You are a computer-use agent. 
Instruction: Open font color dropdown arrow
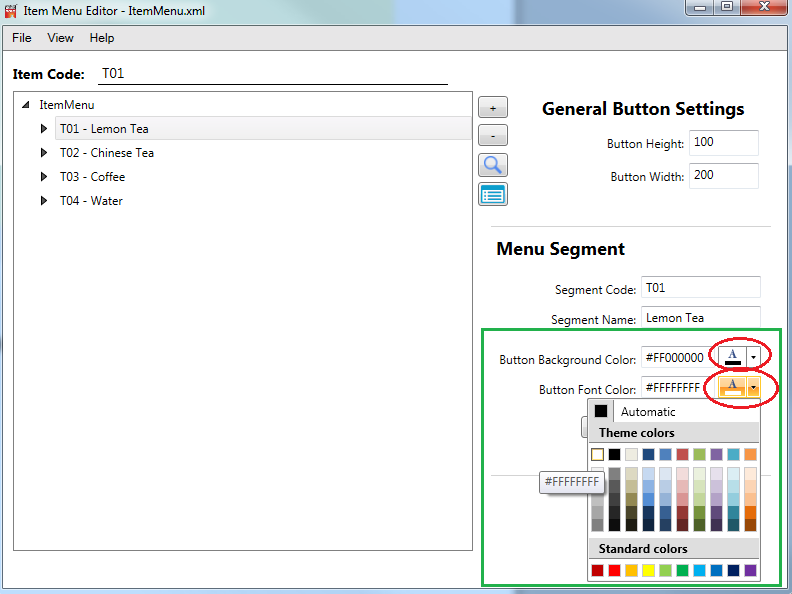coord(753,387)
